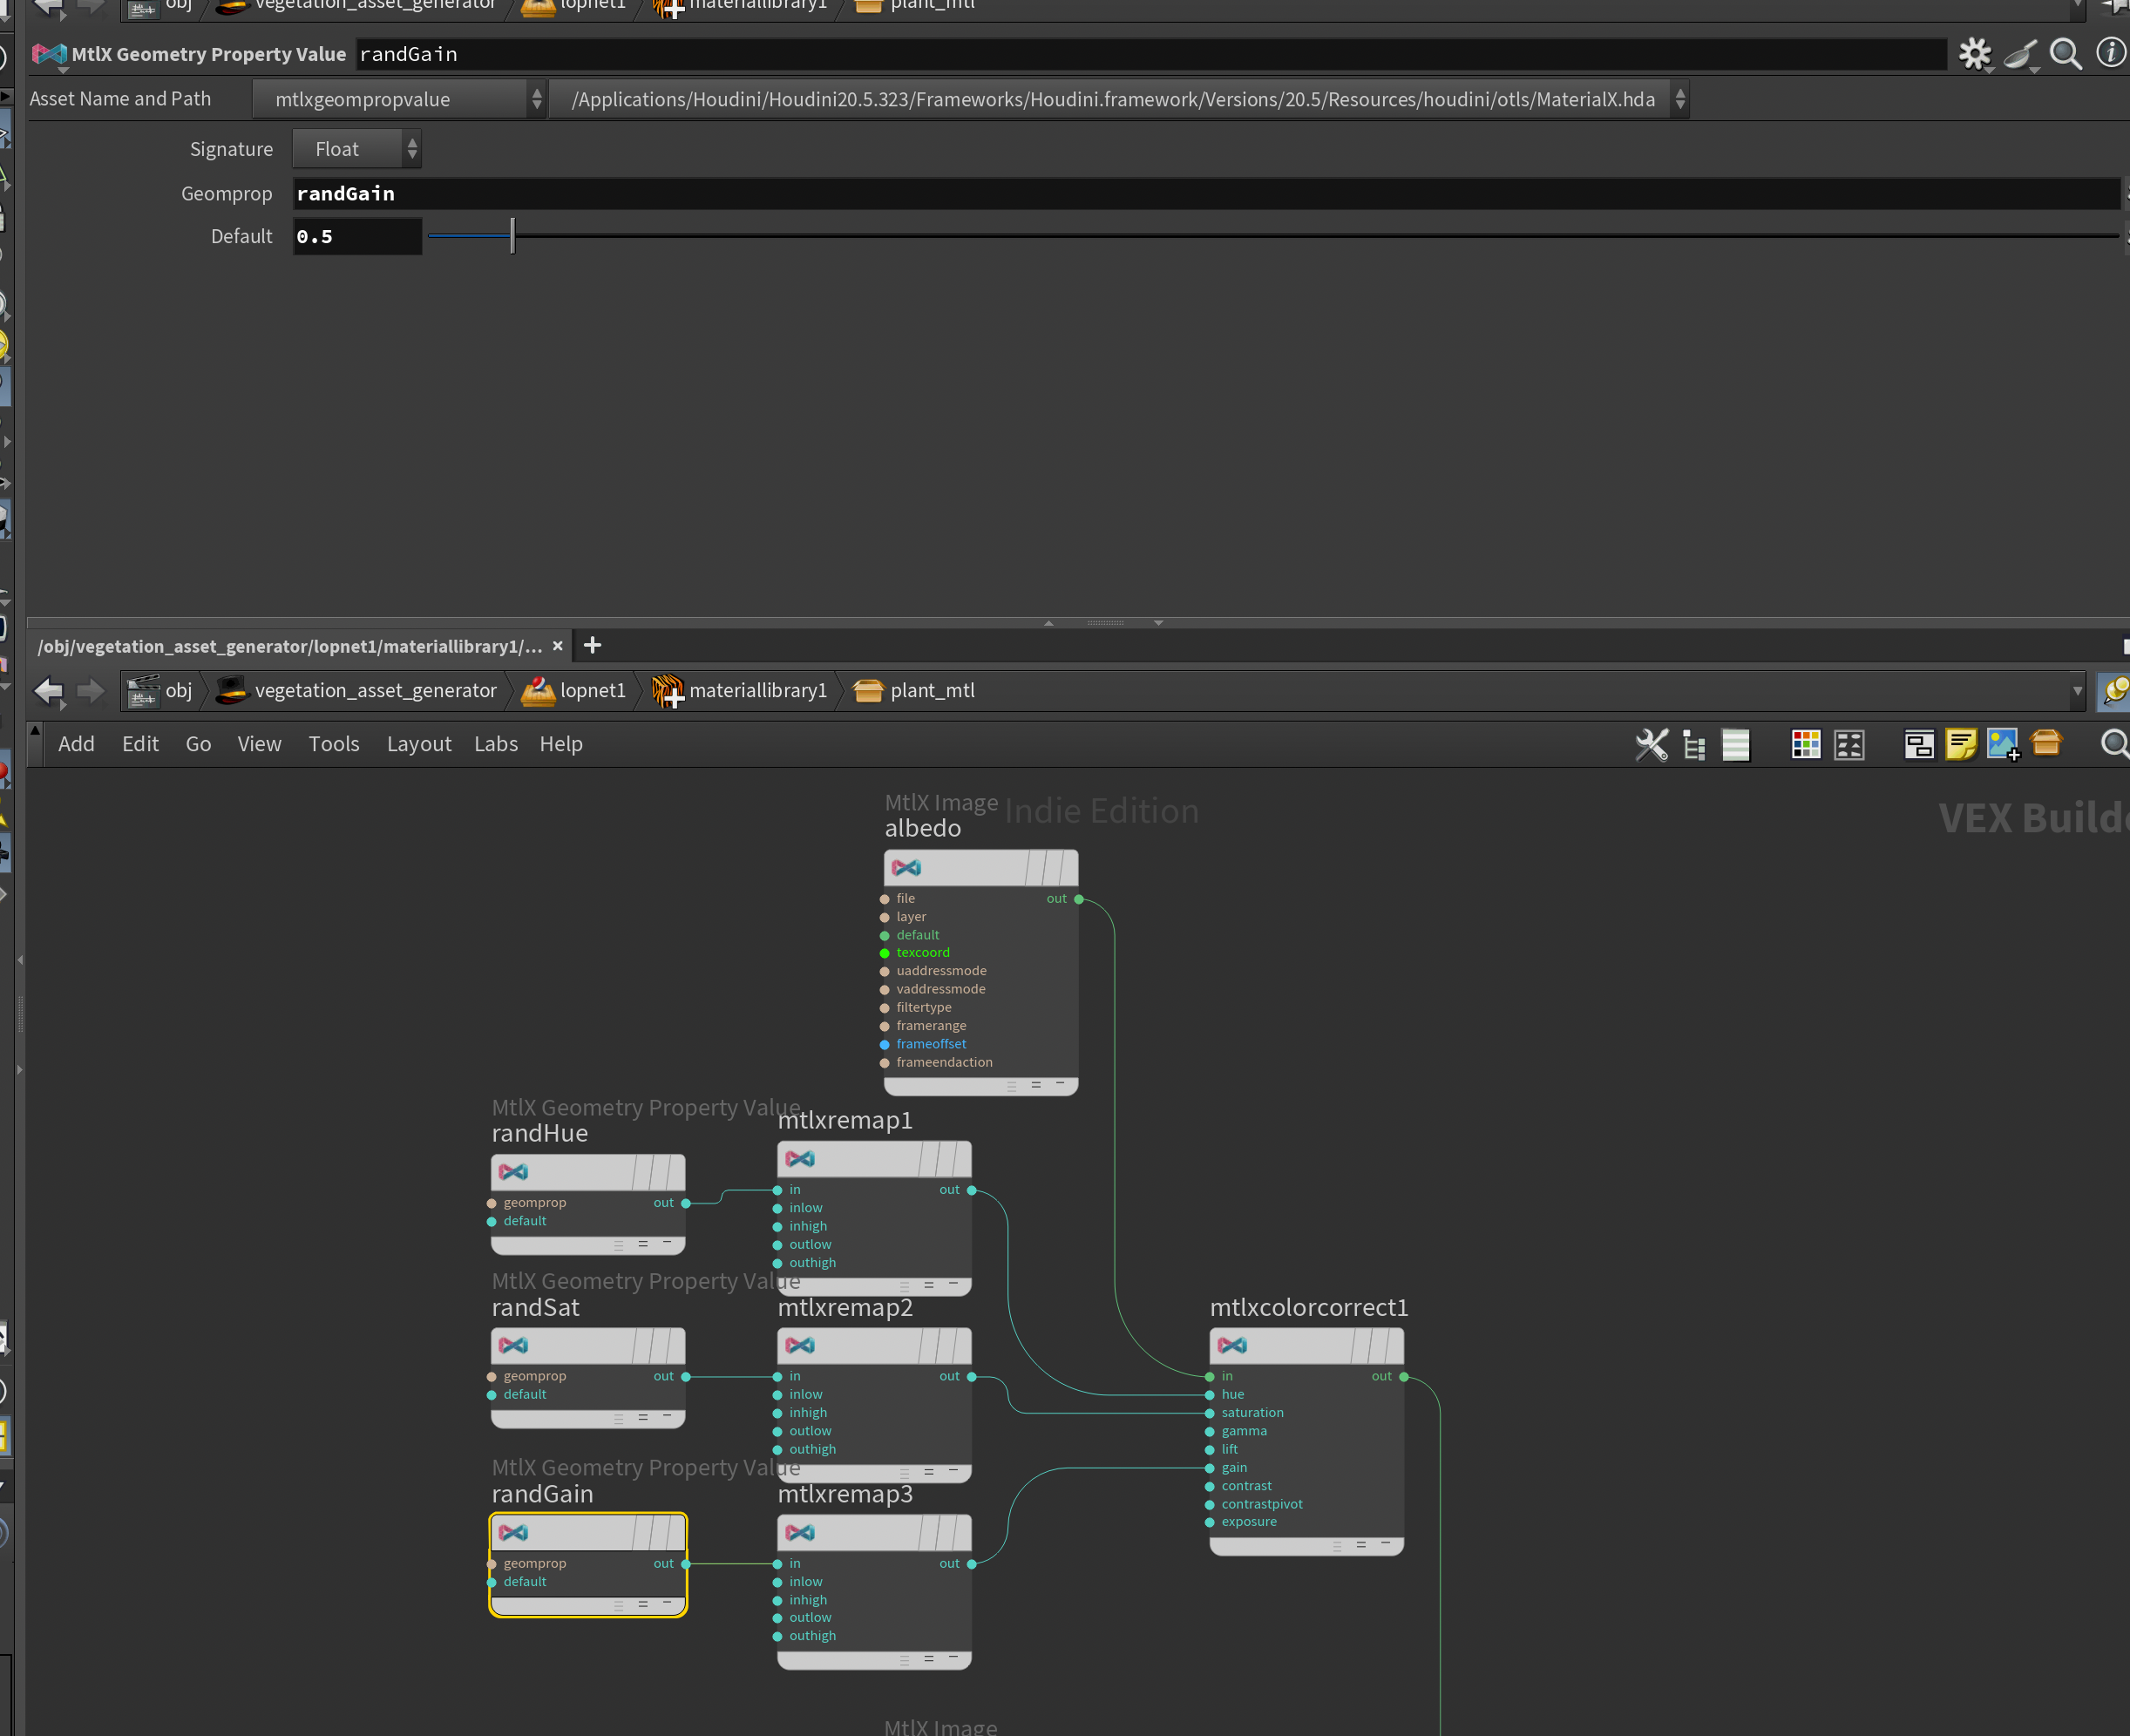Screen dimensions: 2130x1736
Task: Expand the network path history dropdown
Action: click(2077, 691)
